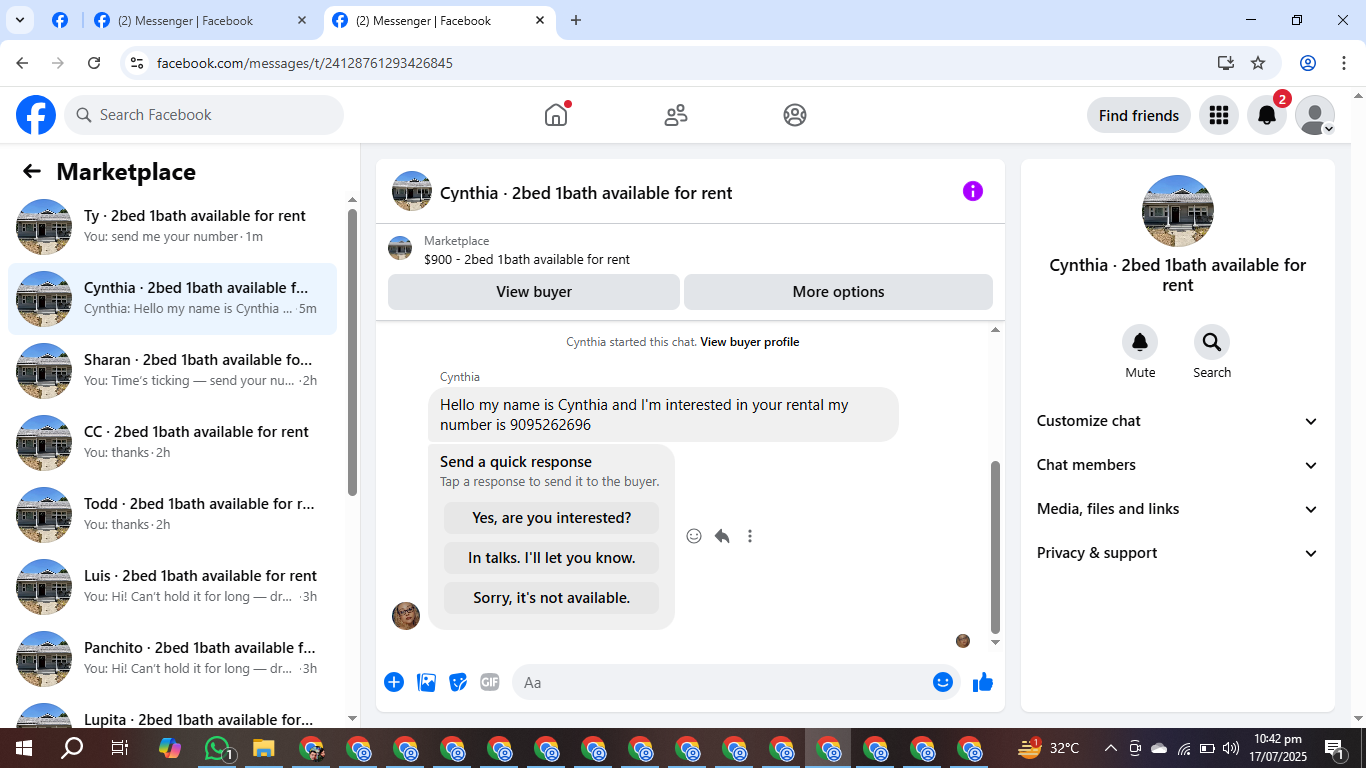Viewport: 1366px width, 768px height.
Task: Click the chat messages scrollbar
Action: click(995, 547)
